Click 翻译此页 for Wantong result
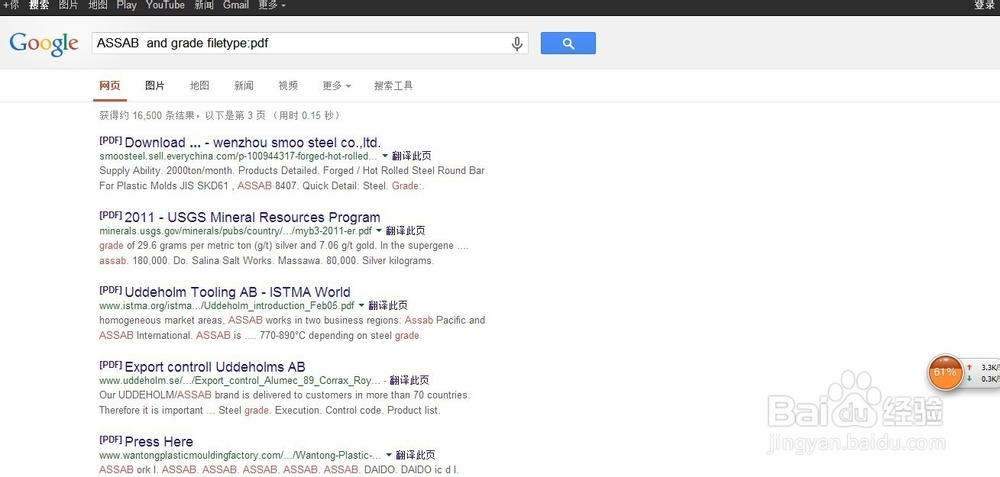Screen dimensions: 1000x477 pos(416,455)
